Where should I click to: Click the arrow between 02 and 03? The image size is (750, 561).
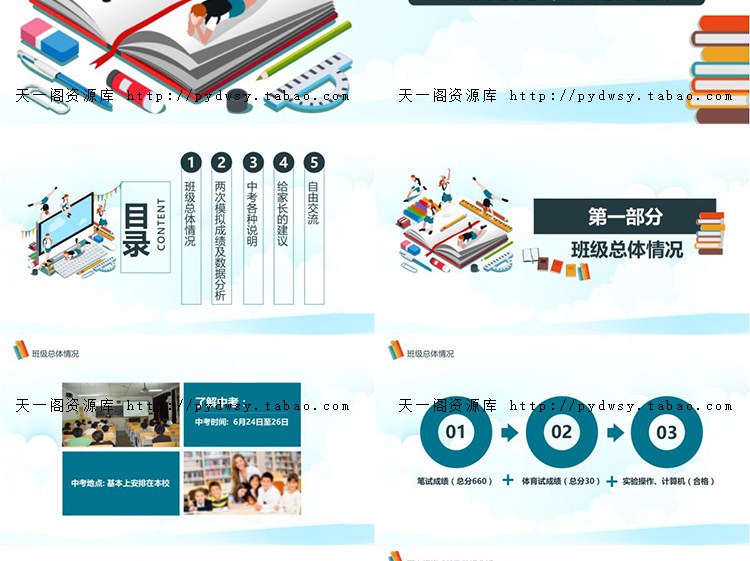coord(615,433)
